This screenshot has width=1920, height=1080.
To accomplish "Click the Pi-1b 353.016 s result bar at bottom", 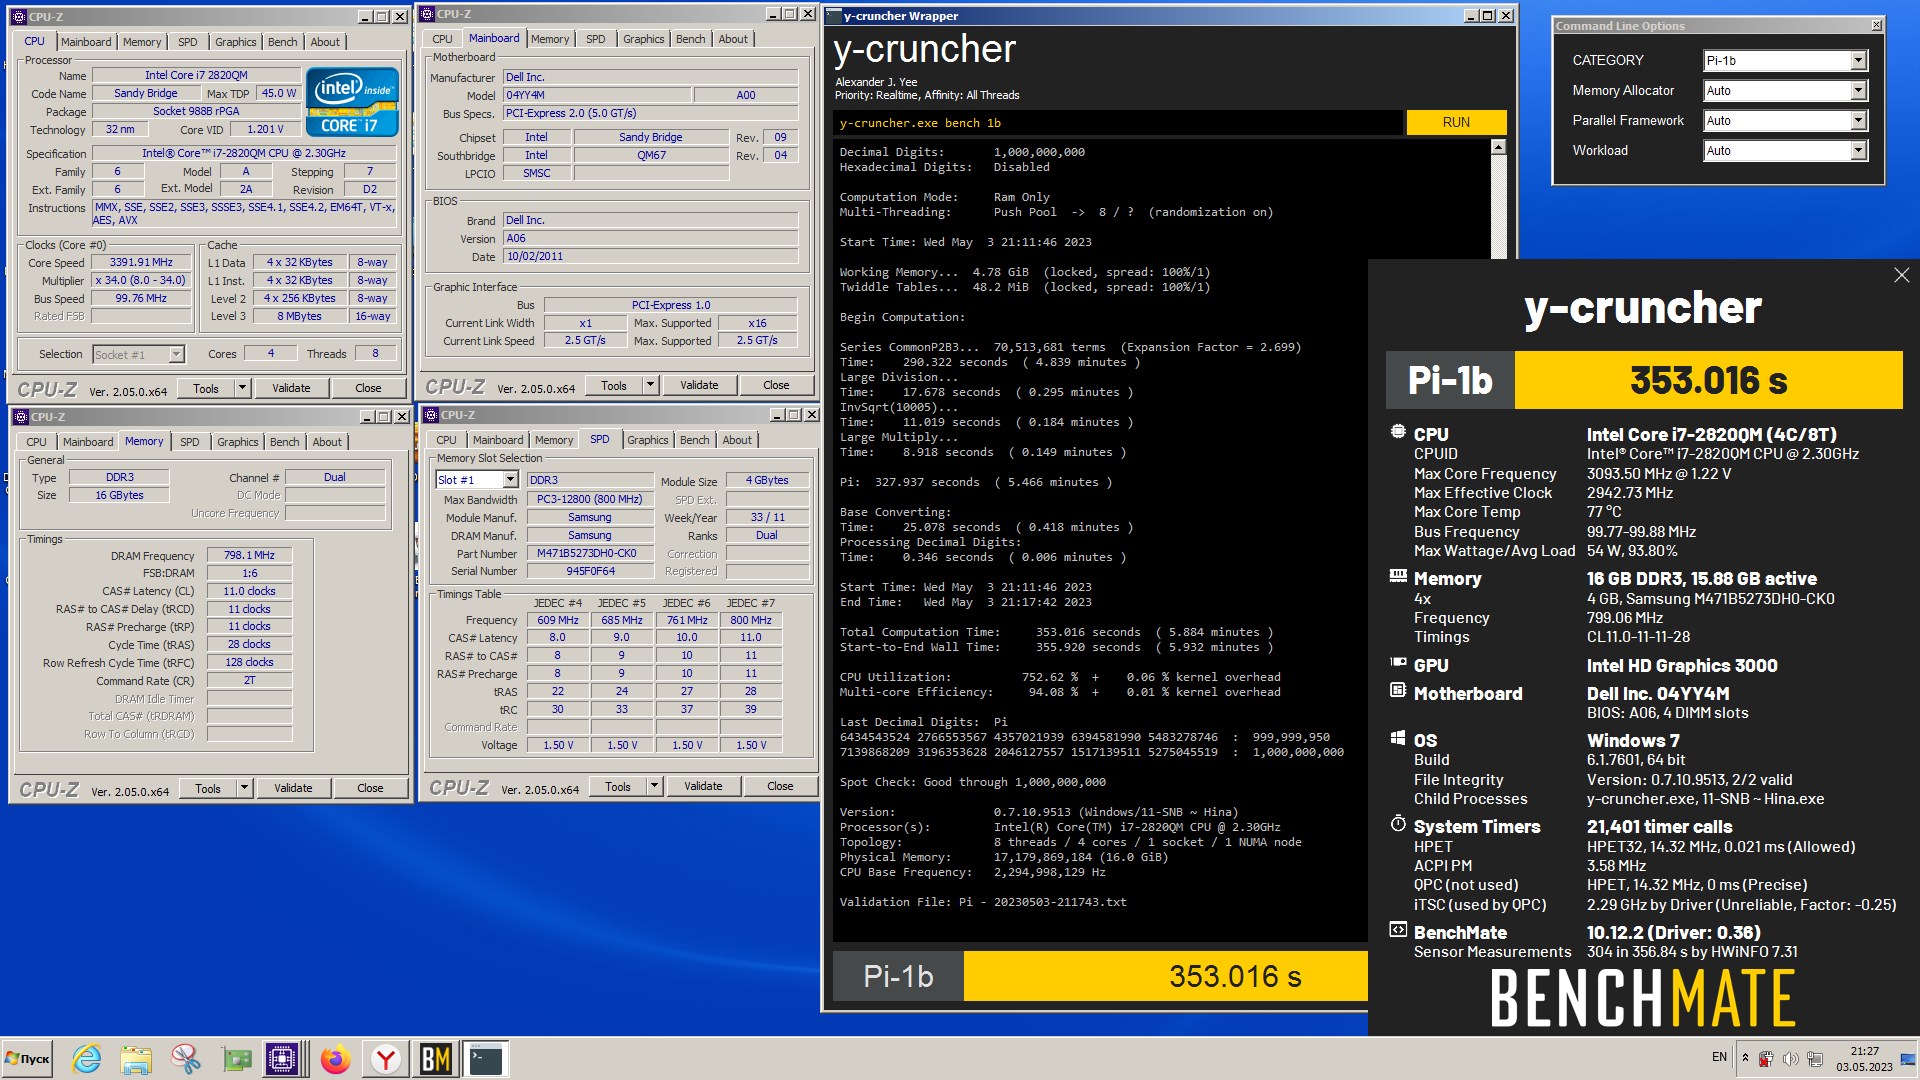I will coord(1100,976).
